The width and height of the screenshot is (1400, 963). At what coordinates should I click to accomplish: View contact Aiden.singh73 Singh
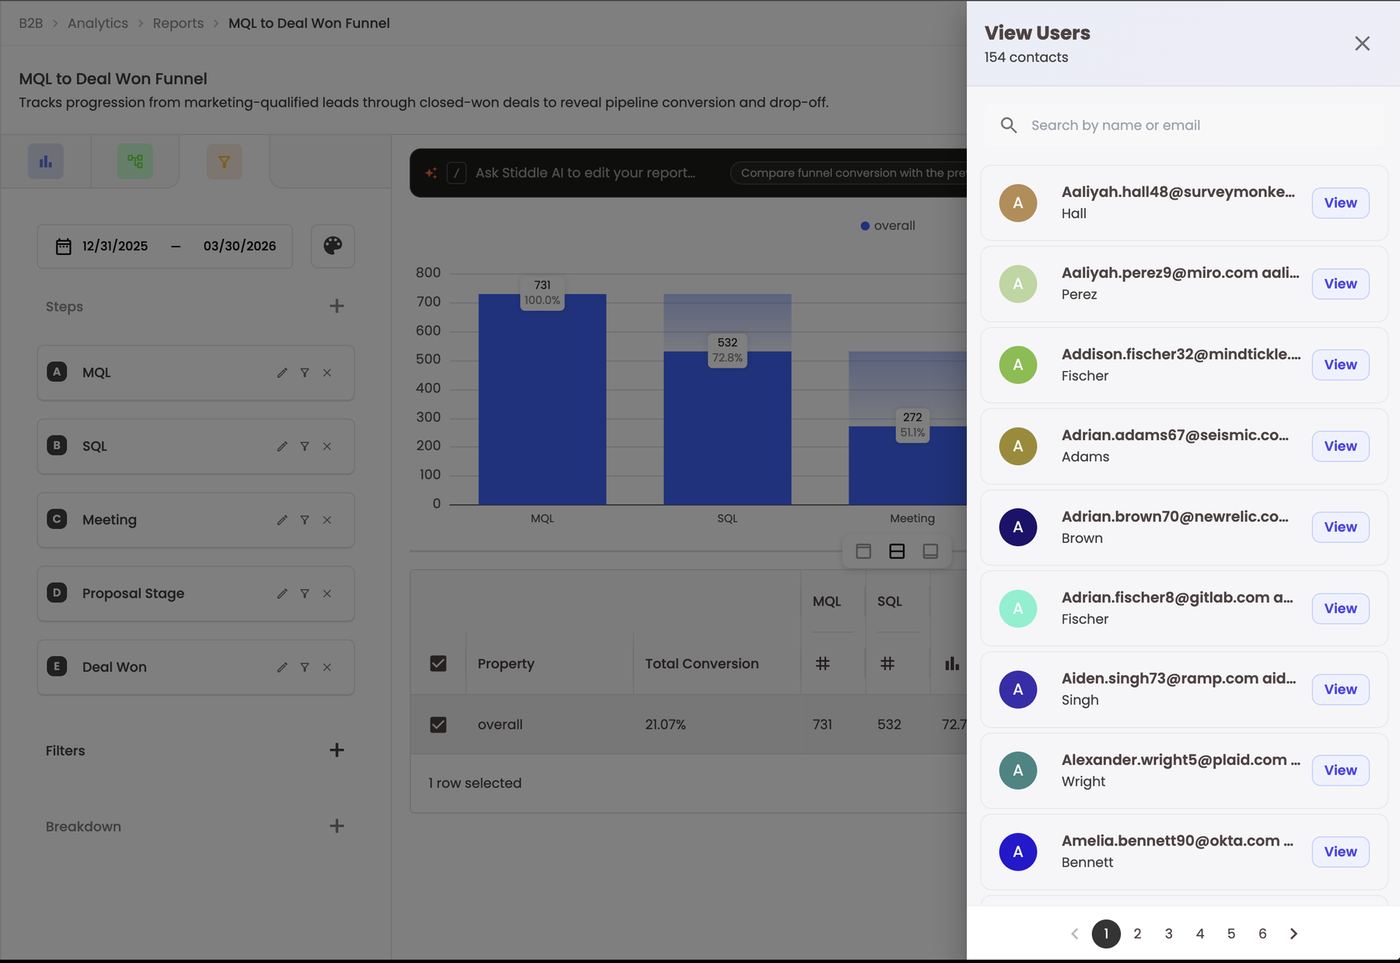coord(1340,689)
